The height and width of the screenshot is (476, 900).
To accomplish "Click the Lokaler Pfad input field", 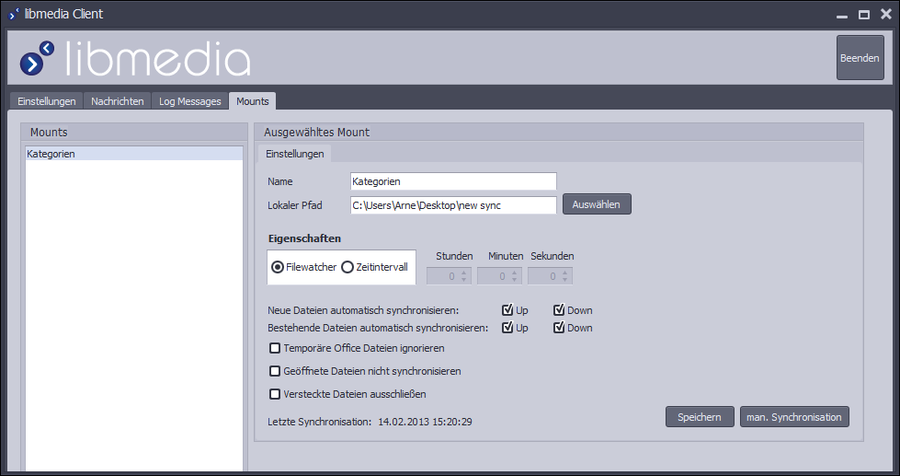I will coord(453,205).
